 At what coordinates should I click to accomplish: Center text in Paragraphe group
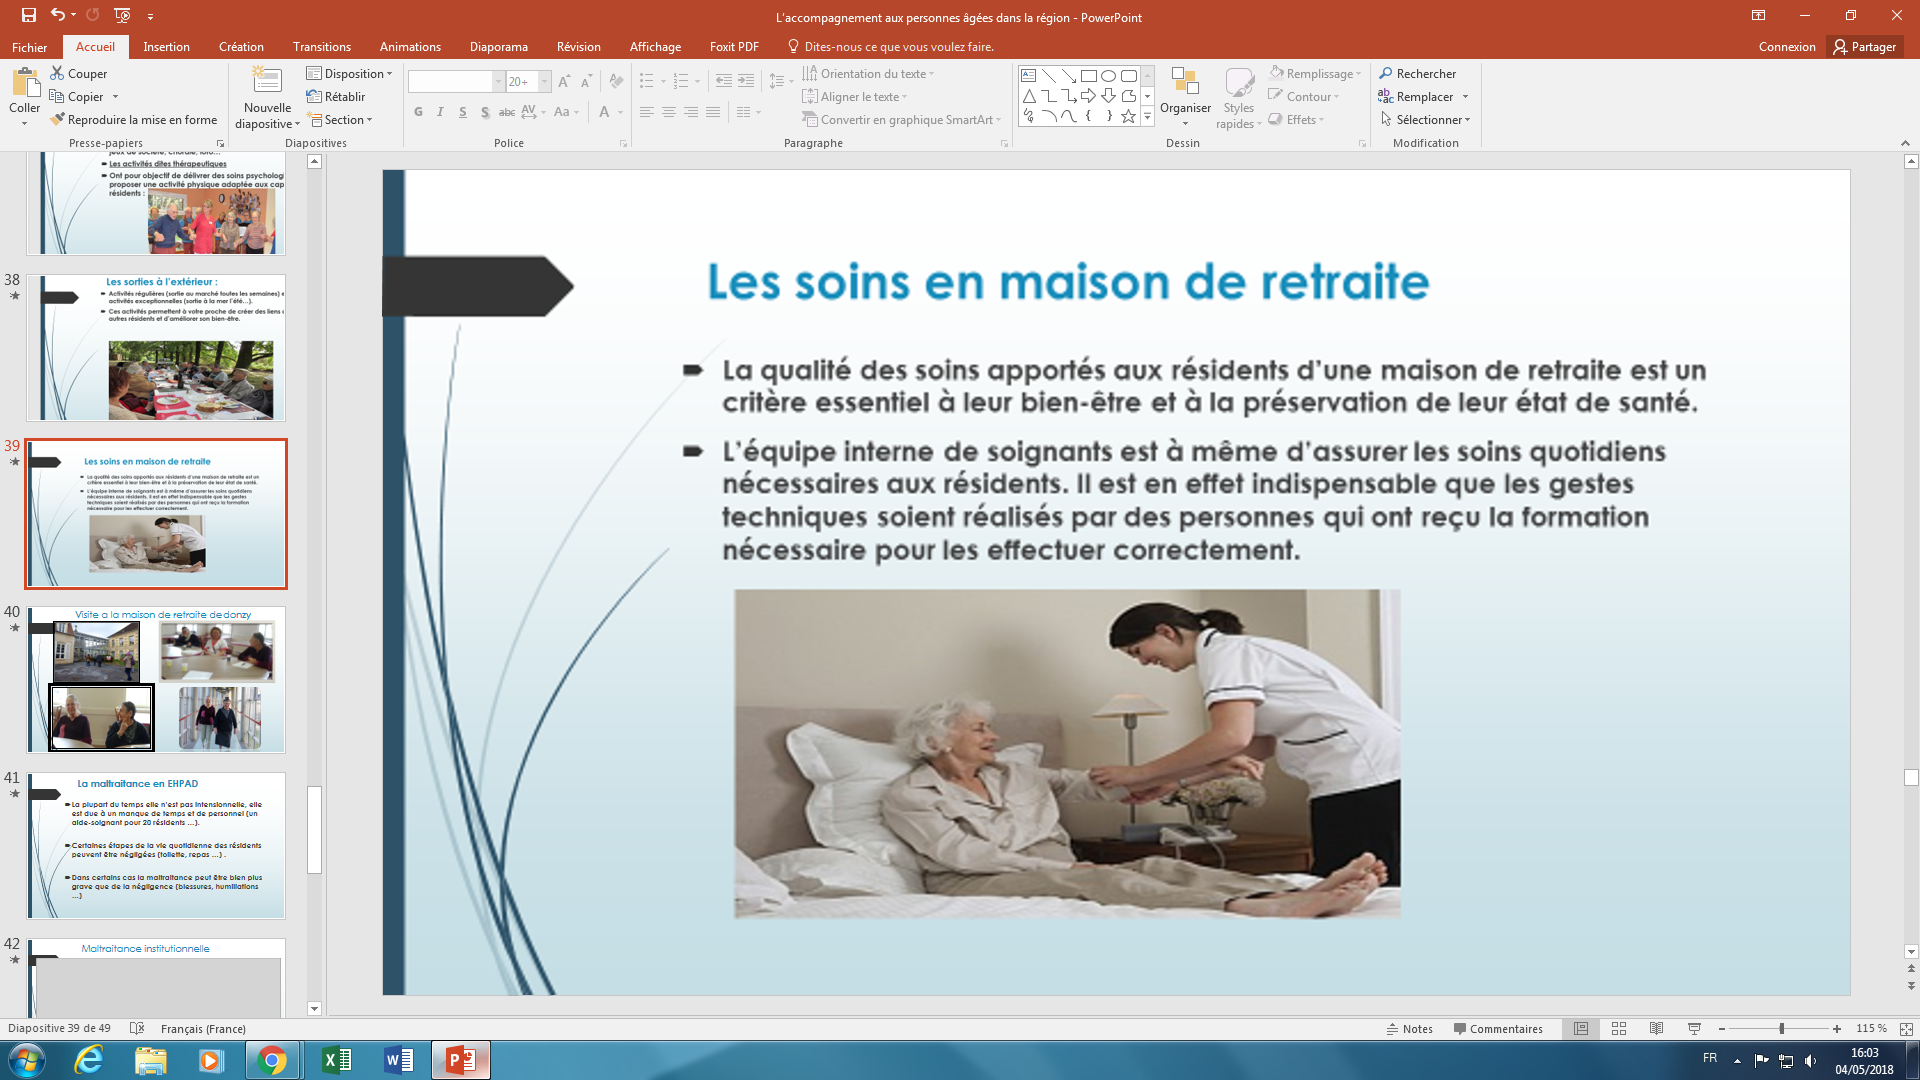pyautogui.click(x=669, y=112)
